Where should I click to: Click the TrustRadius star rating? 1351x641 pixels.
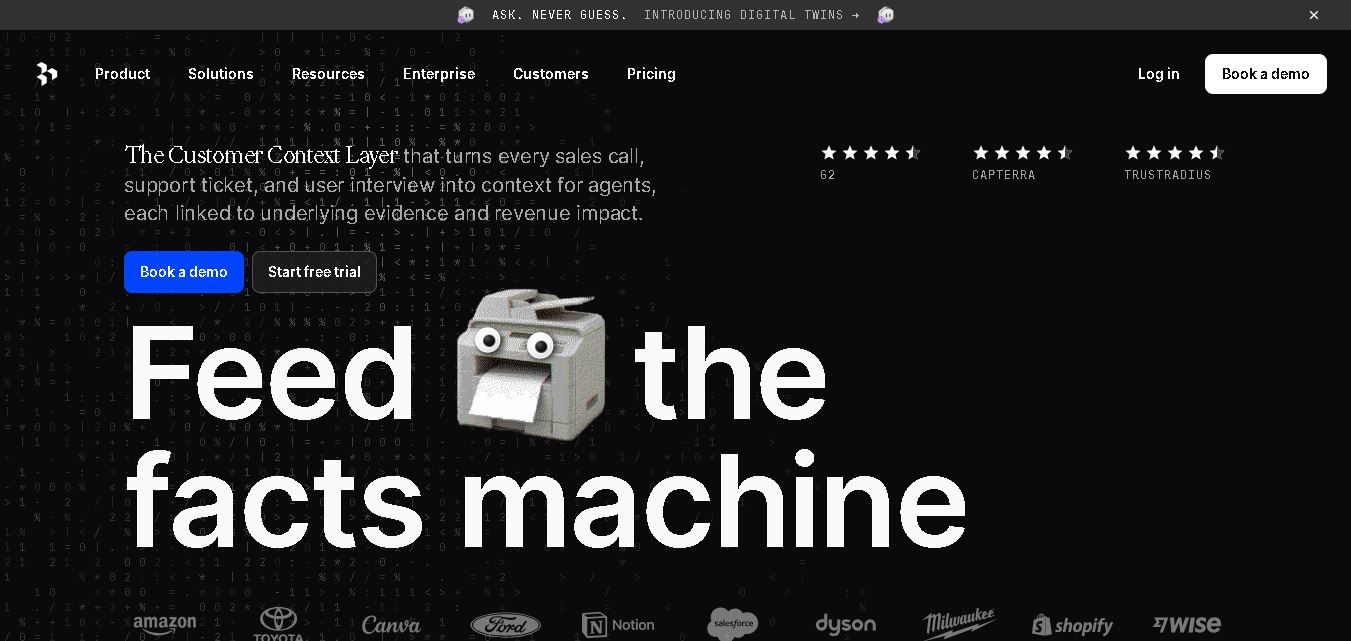coord(1174,153)
